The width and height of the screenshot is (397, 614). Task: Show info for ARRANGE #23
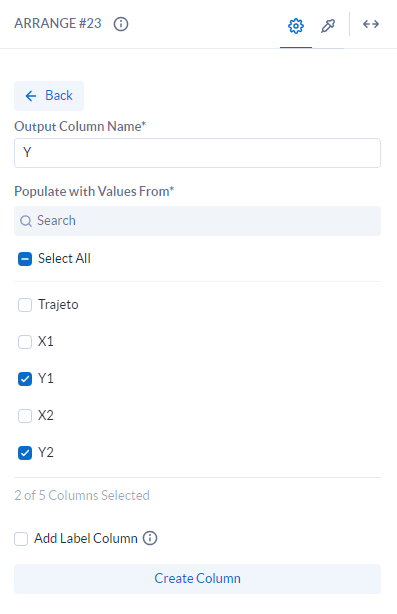coord(121,24)
